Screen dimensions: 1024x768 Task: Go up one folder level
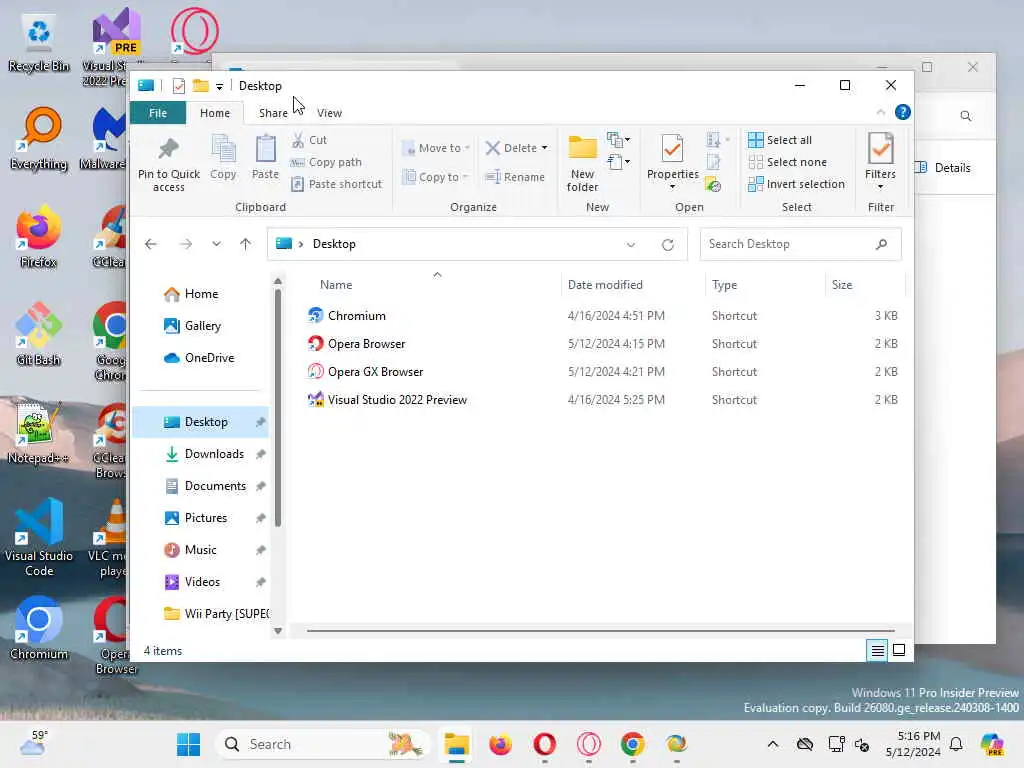tap(246, 244)
